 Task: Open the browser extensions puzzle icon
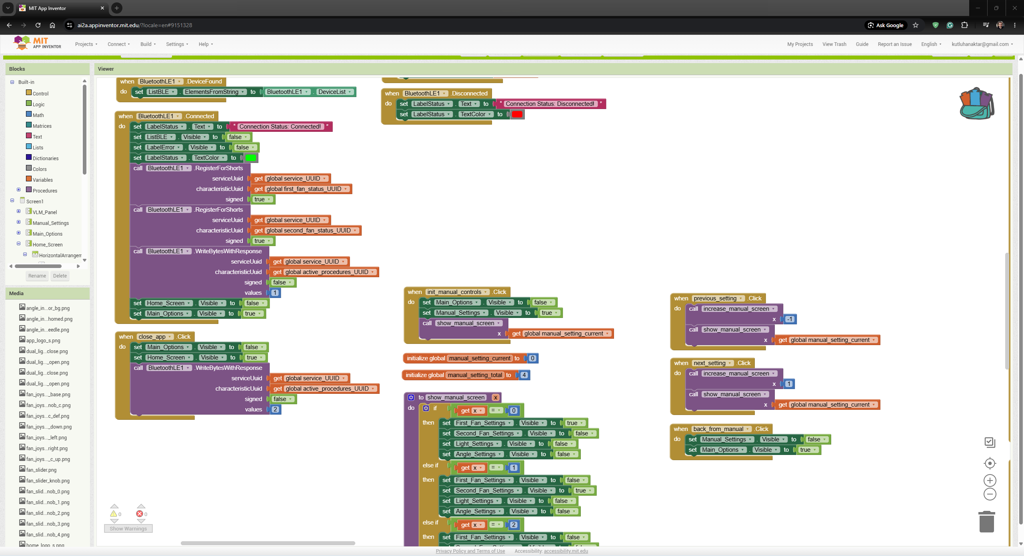[x=965, y=25]
